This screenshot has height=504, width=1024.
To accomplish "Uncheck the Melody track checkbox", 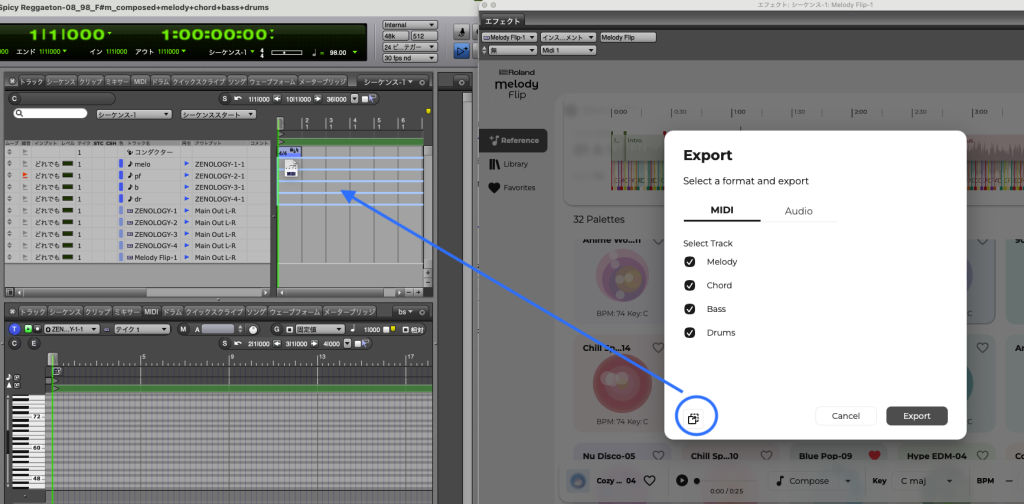I will [689, 262].
